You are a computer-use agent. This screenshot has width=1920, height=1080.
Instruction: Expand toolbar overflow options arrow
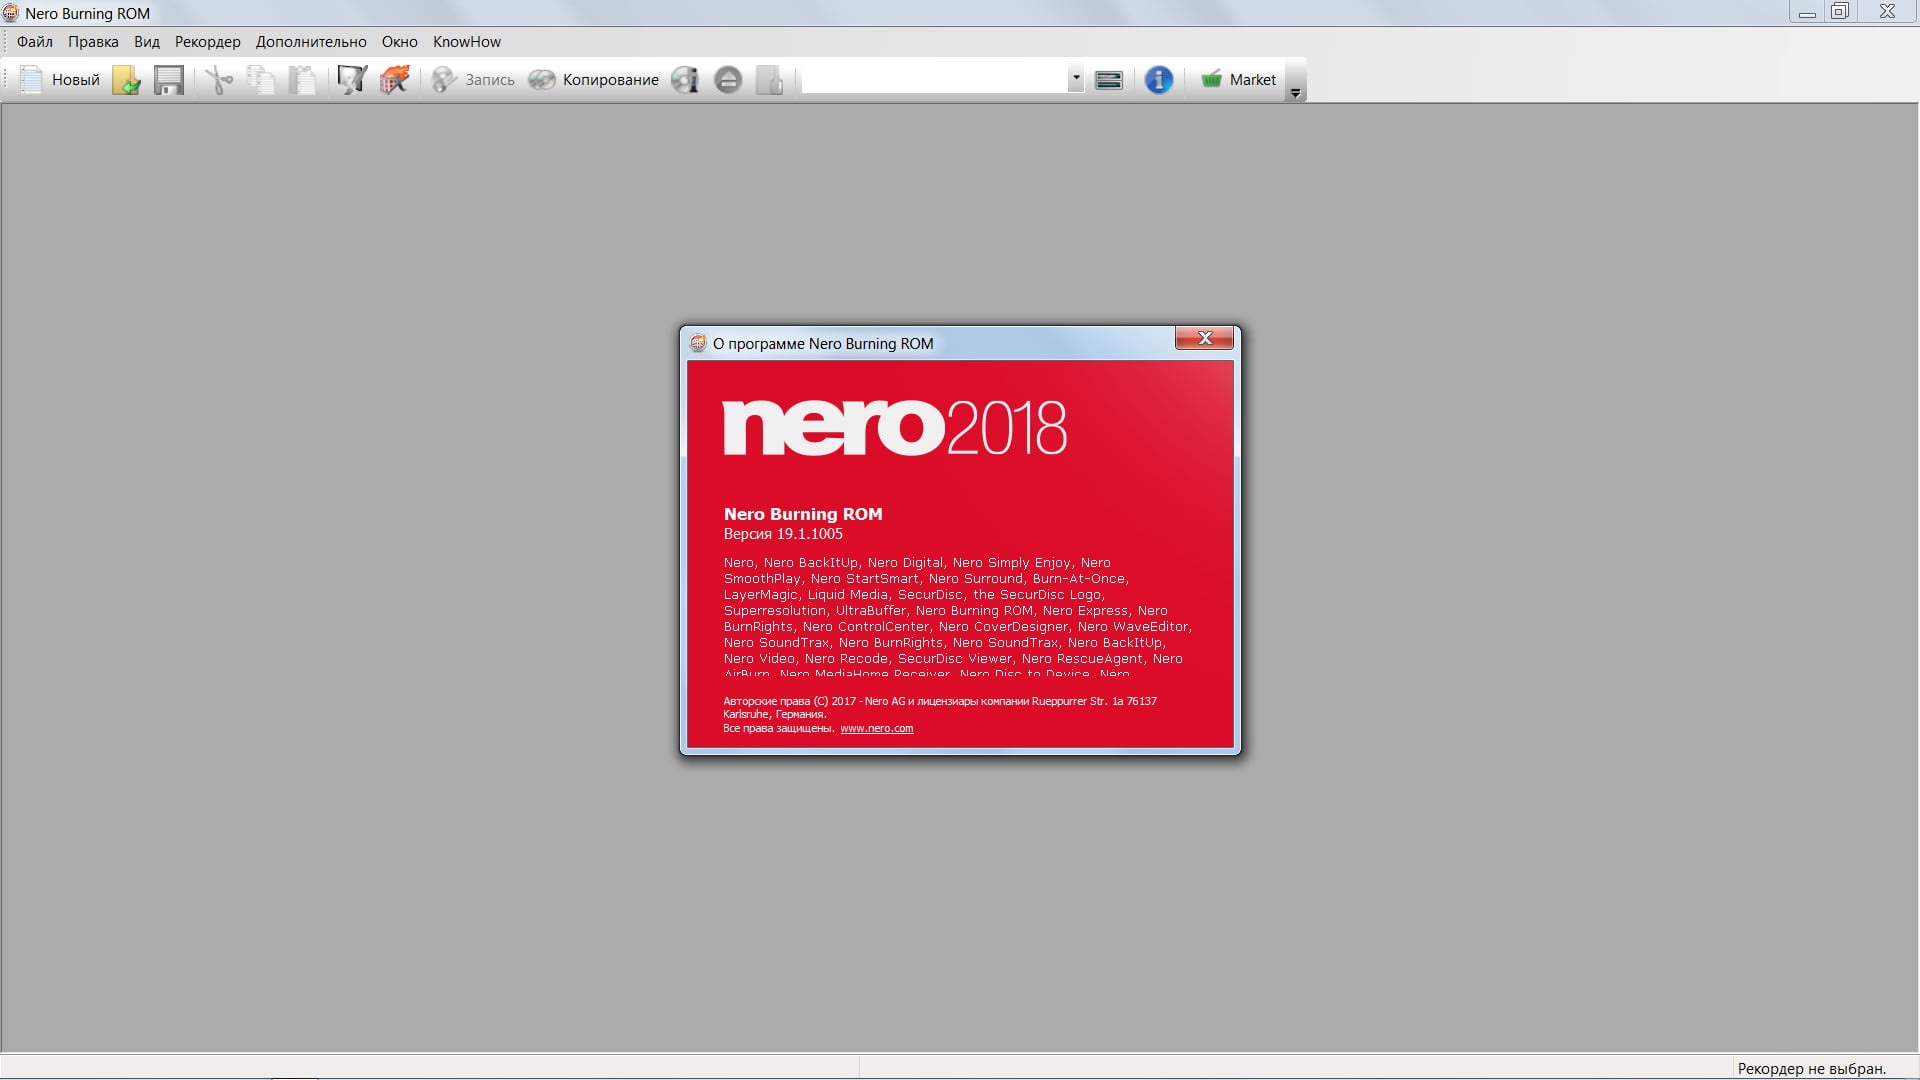pos(1295,93)
